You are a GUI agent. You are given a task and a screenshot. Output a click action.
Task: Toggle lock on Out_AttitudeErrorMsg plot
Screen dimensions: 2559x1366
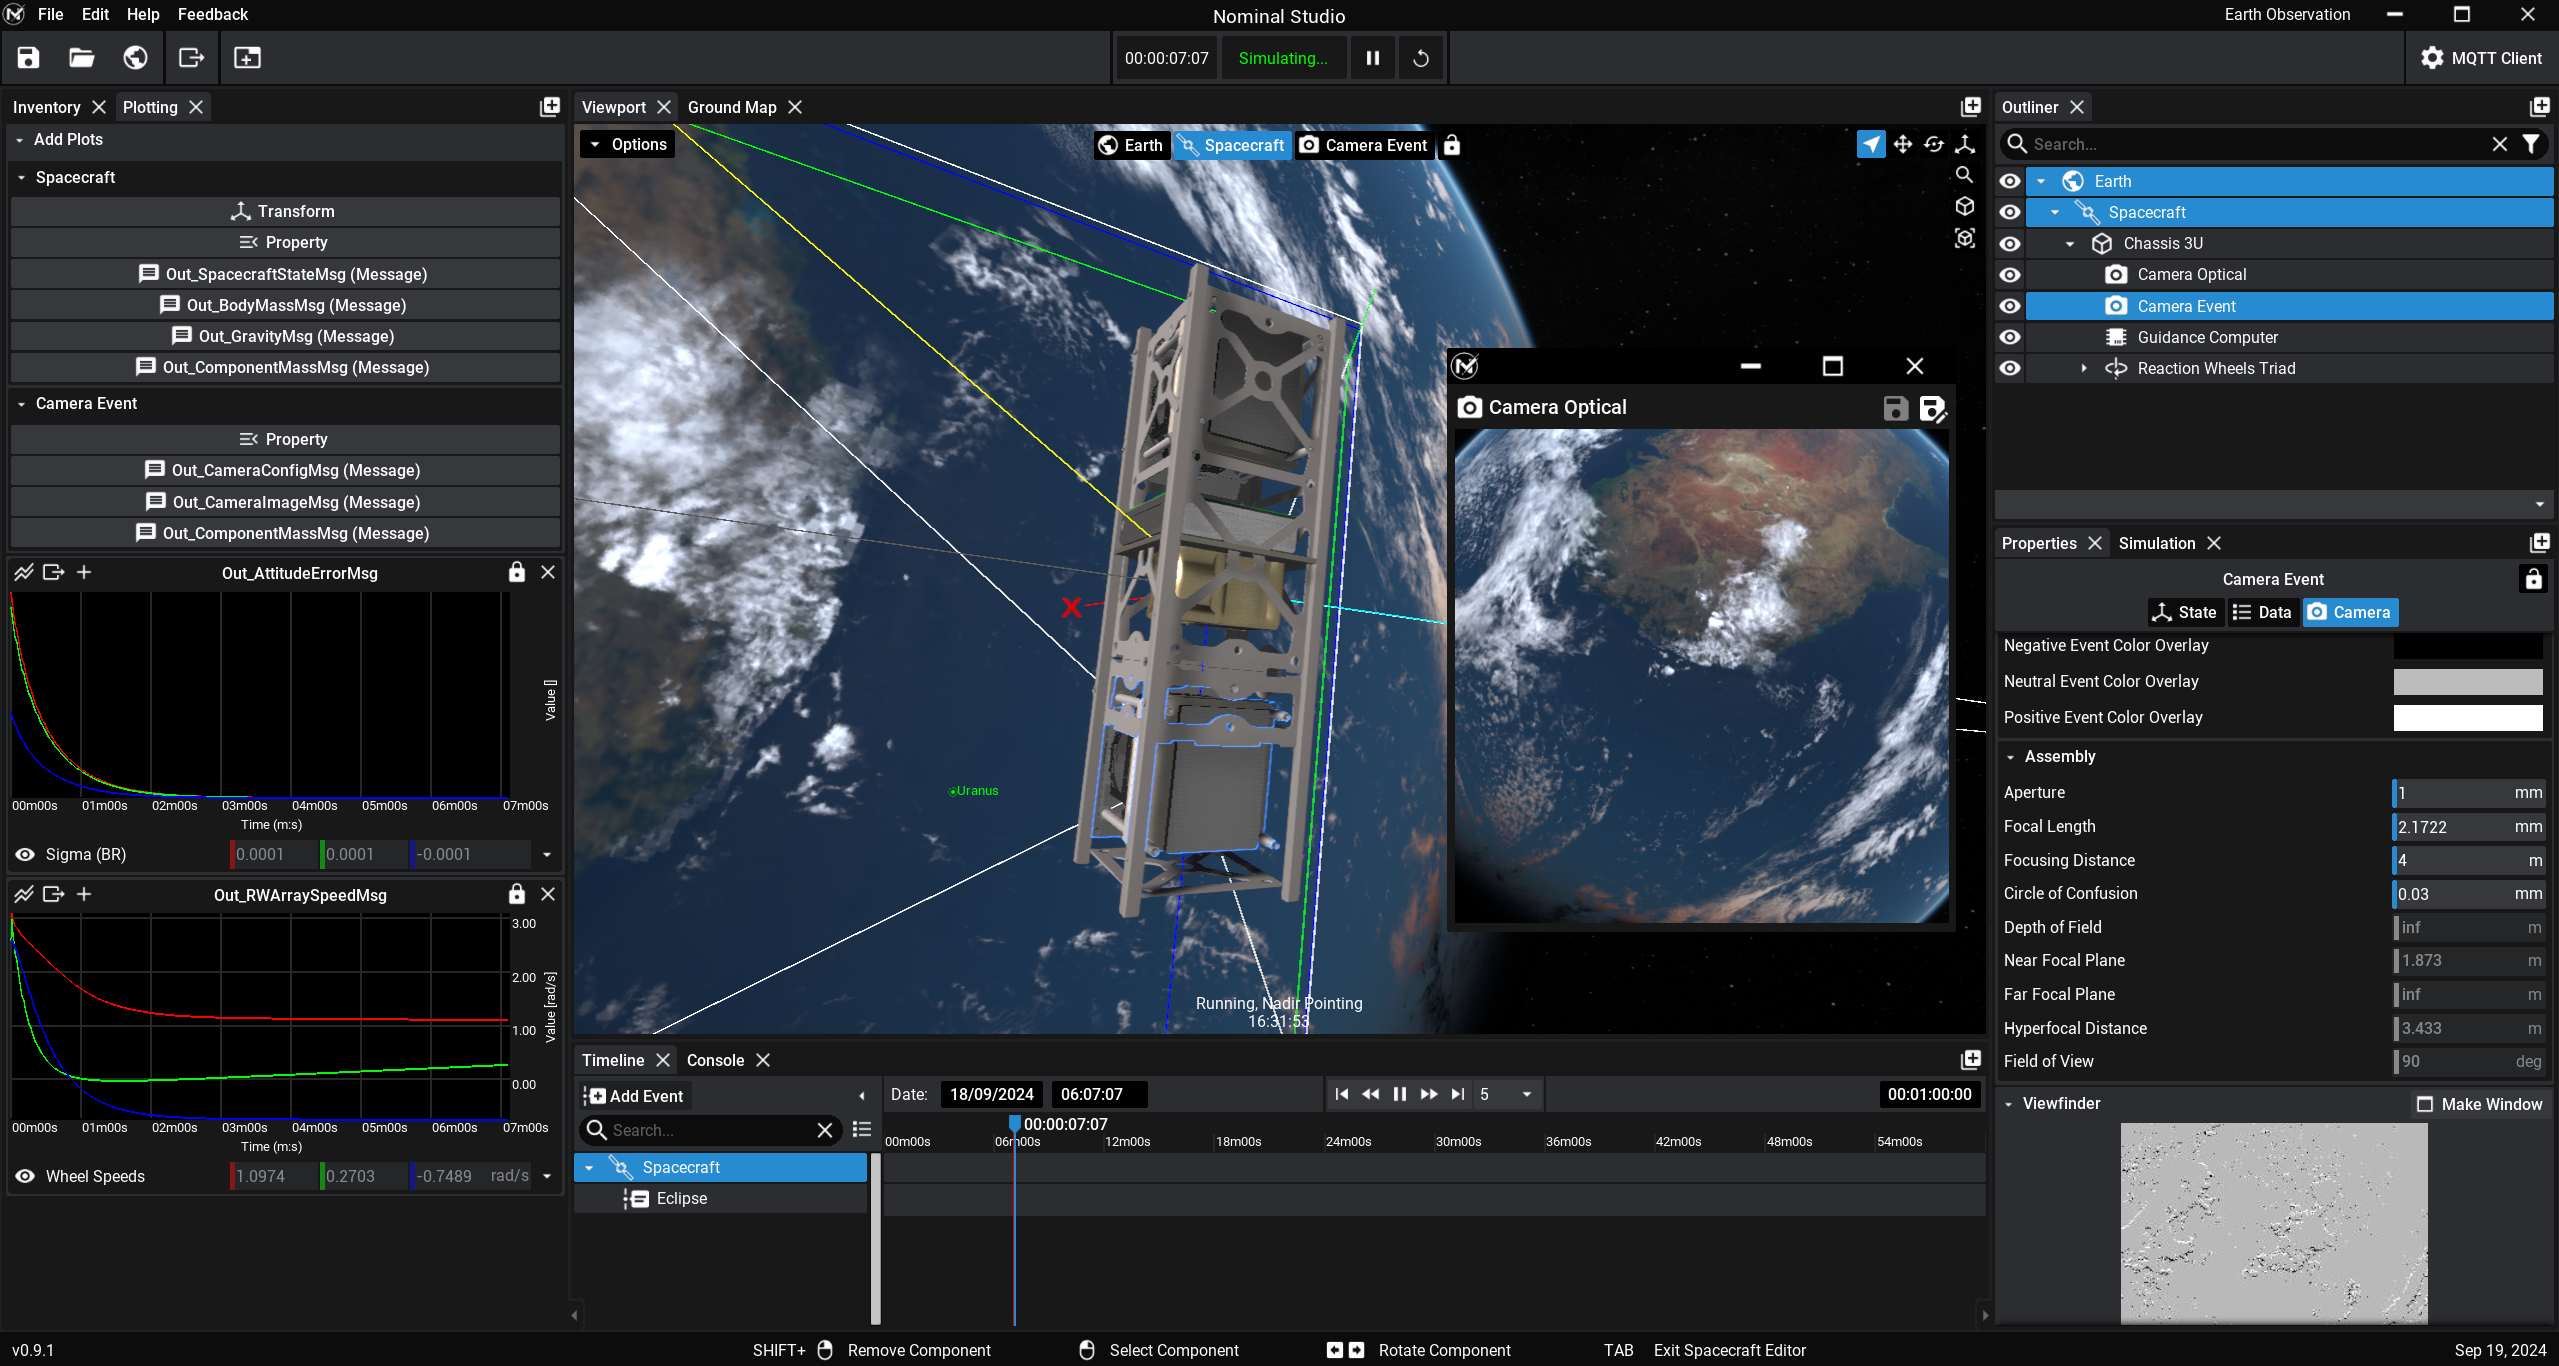pyautogui.click(x=516, y=572)
